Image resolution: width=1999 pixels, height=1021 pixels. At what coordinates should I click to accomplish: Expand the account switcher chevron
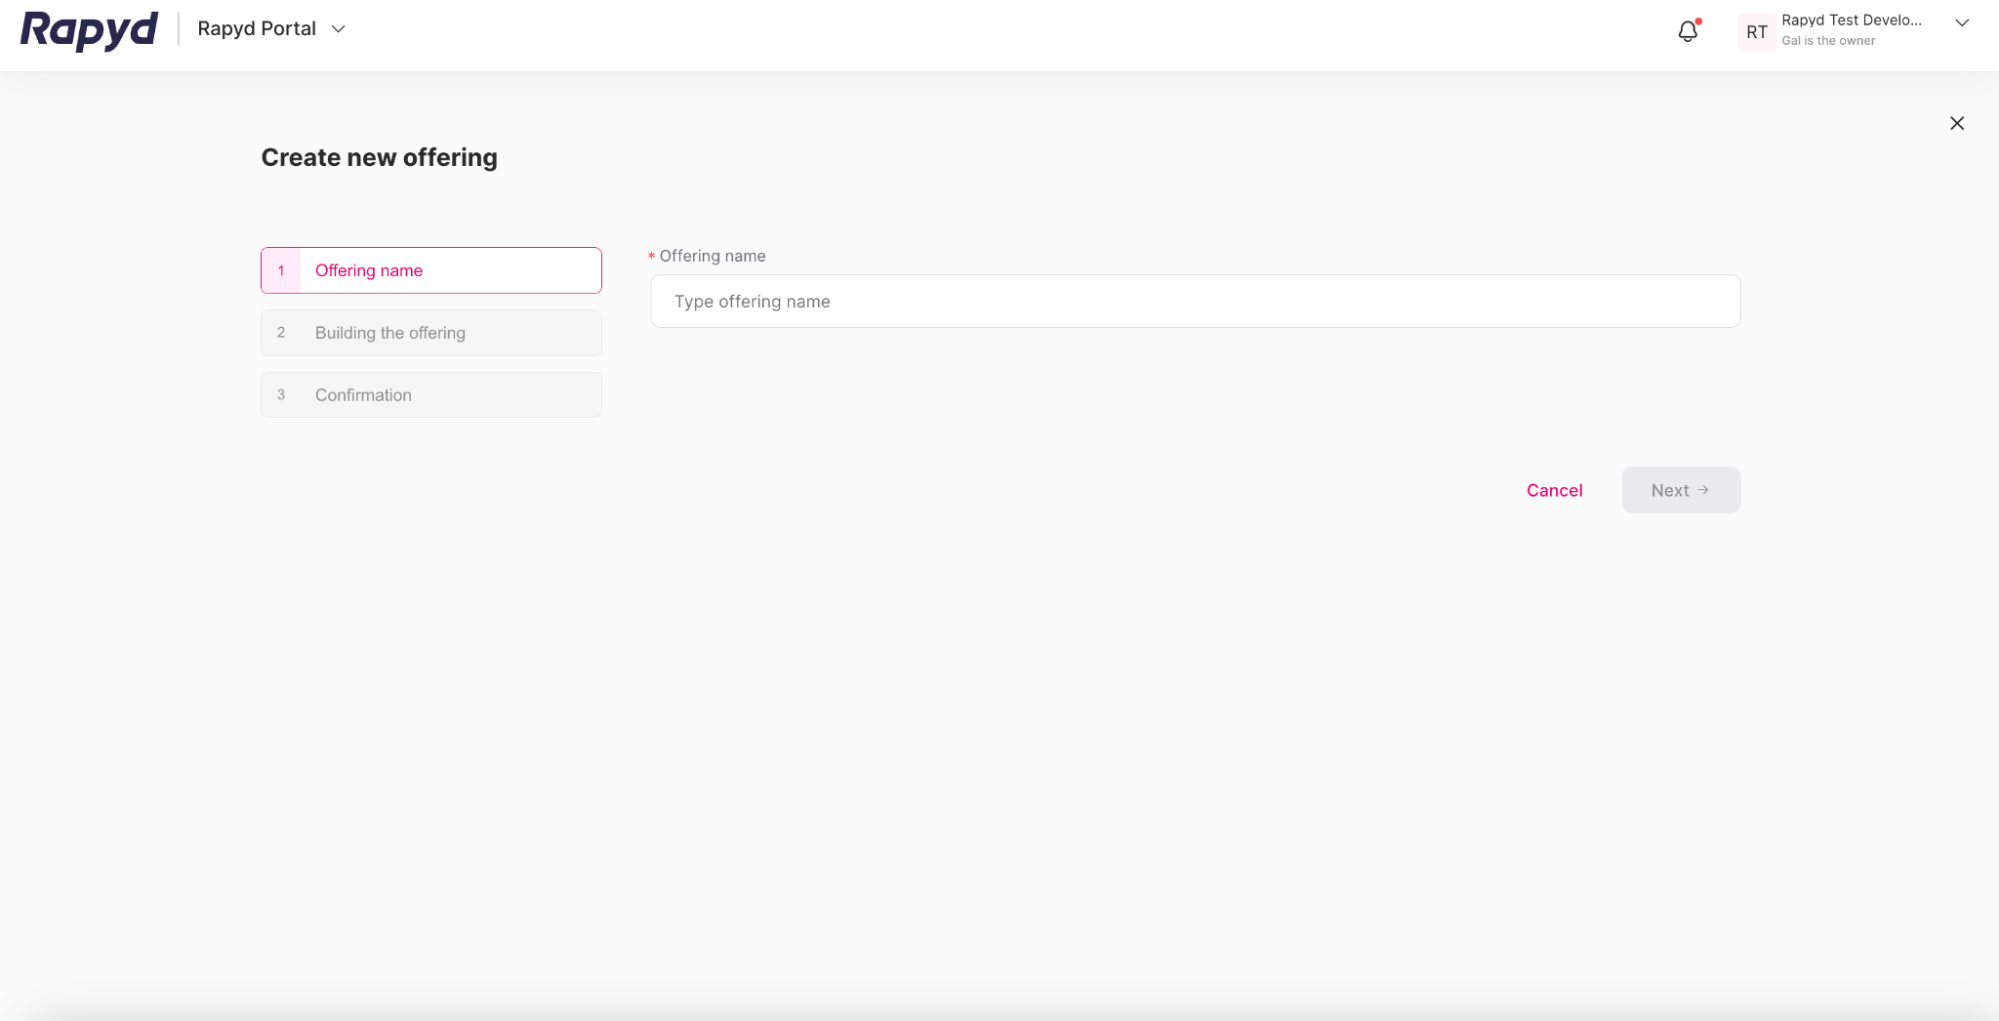click(1961, 22)
